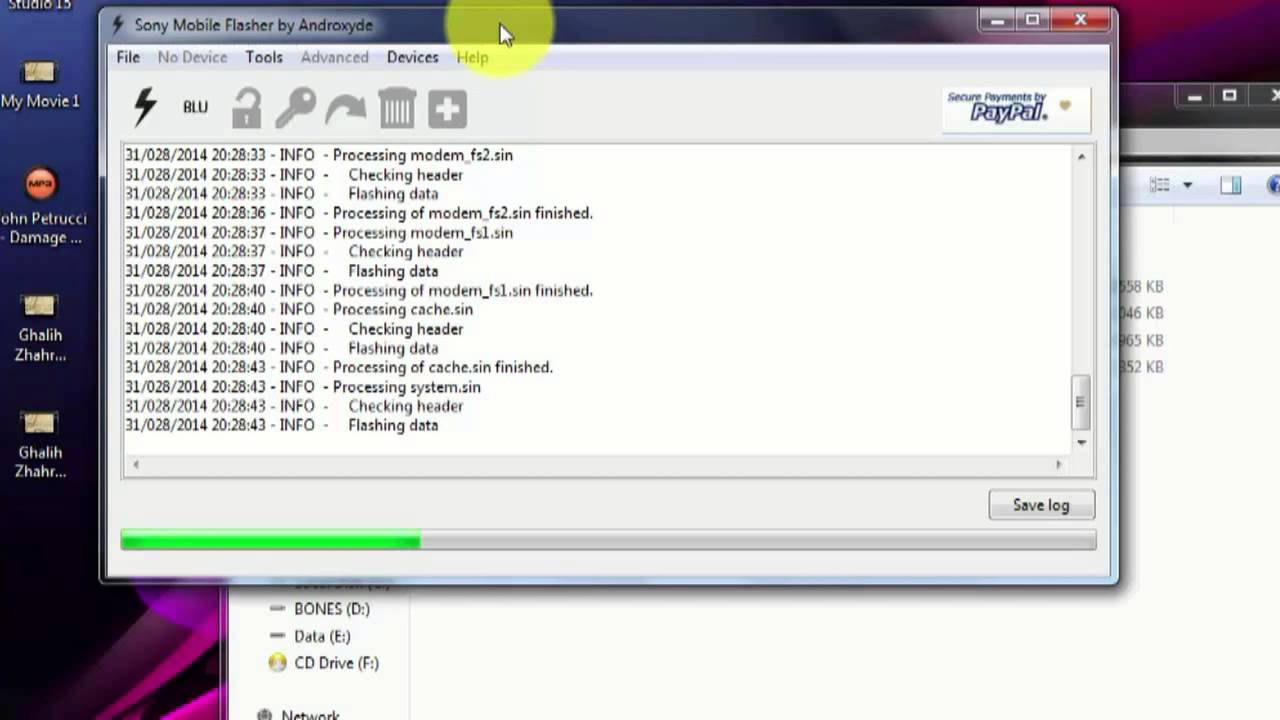
Task: Open the No Device menu
Action: (x=192, y=57)
